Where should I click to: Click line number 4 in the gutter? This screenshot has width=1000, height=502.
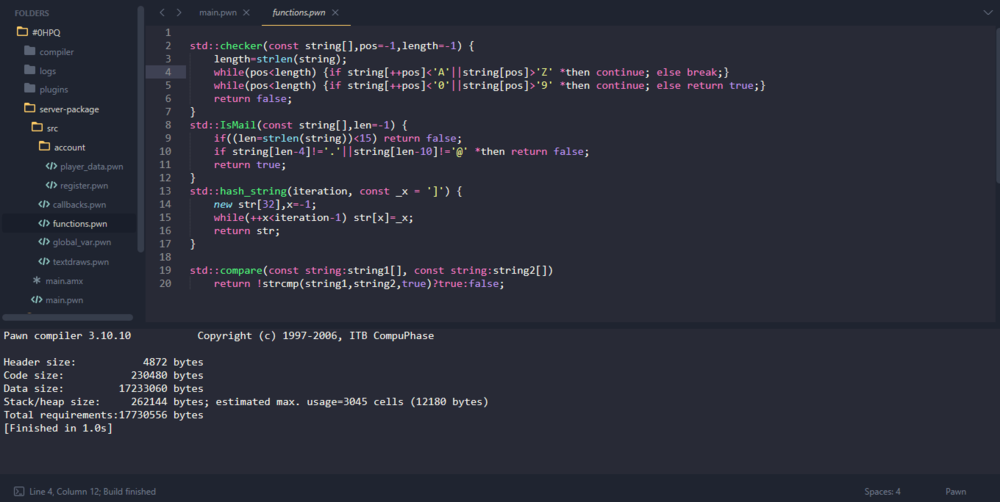168,72
